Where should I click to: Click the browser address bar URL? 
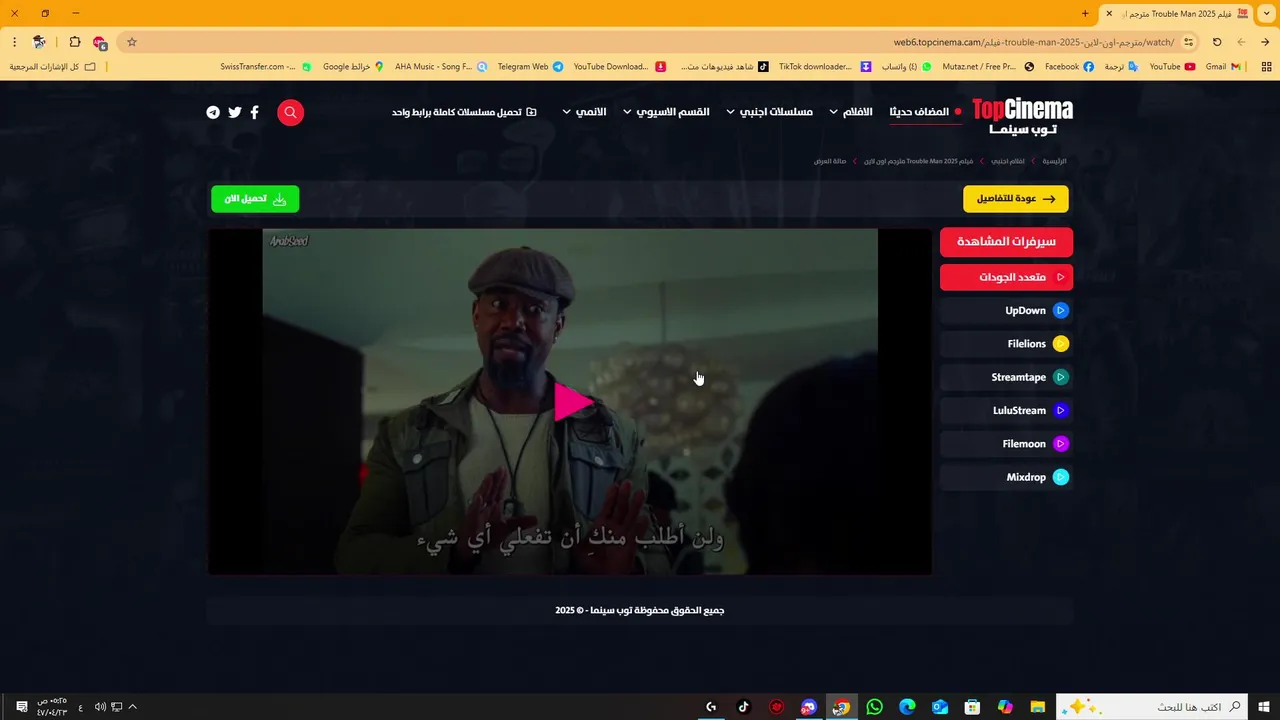(x=1034, y=42)
